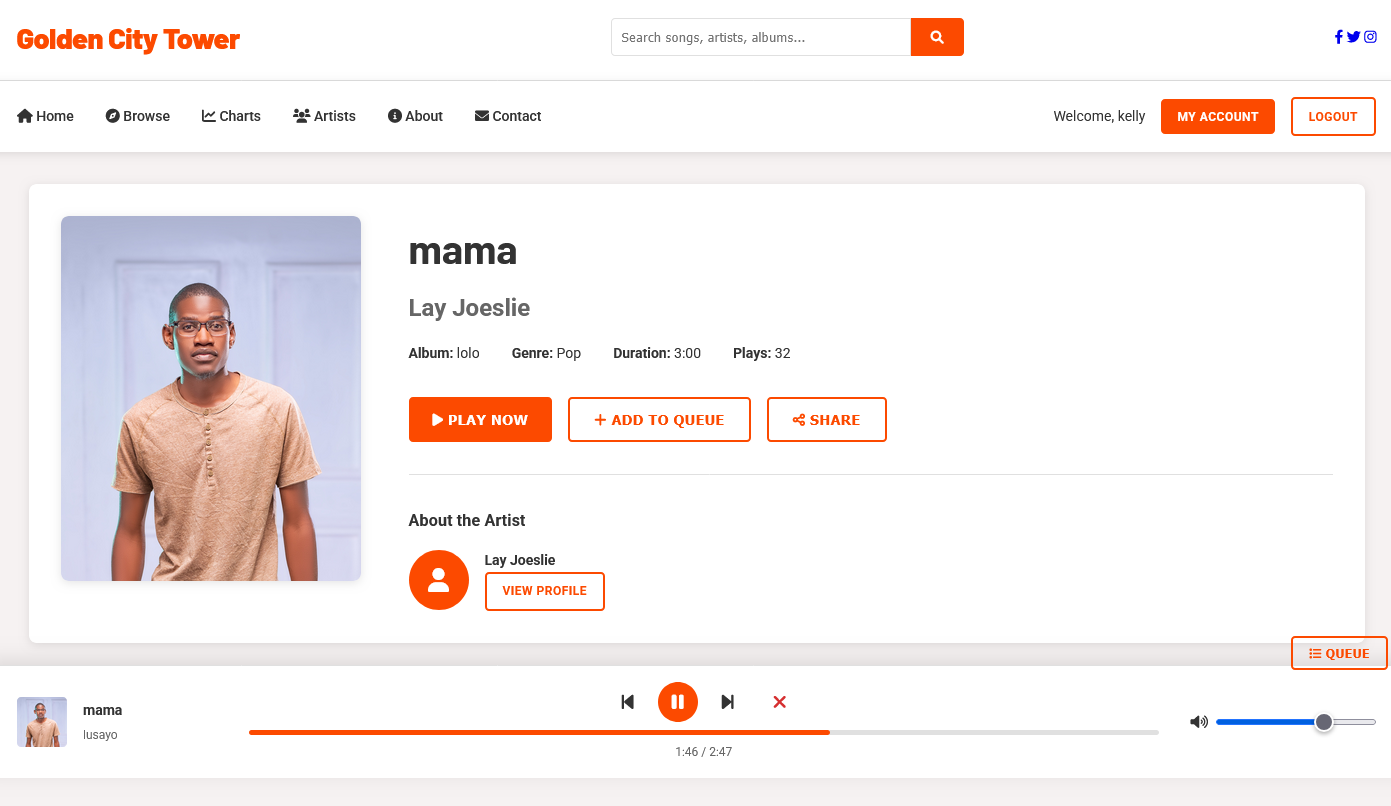Close the player with red X
Image resolution: width=1391 pixels, height=806 pixels.
click(780, 702)
